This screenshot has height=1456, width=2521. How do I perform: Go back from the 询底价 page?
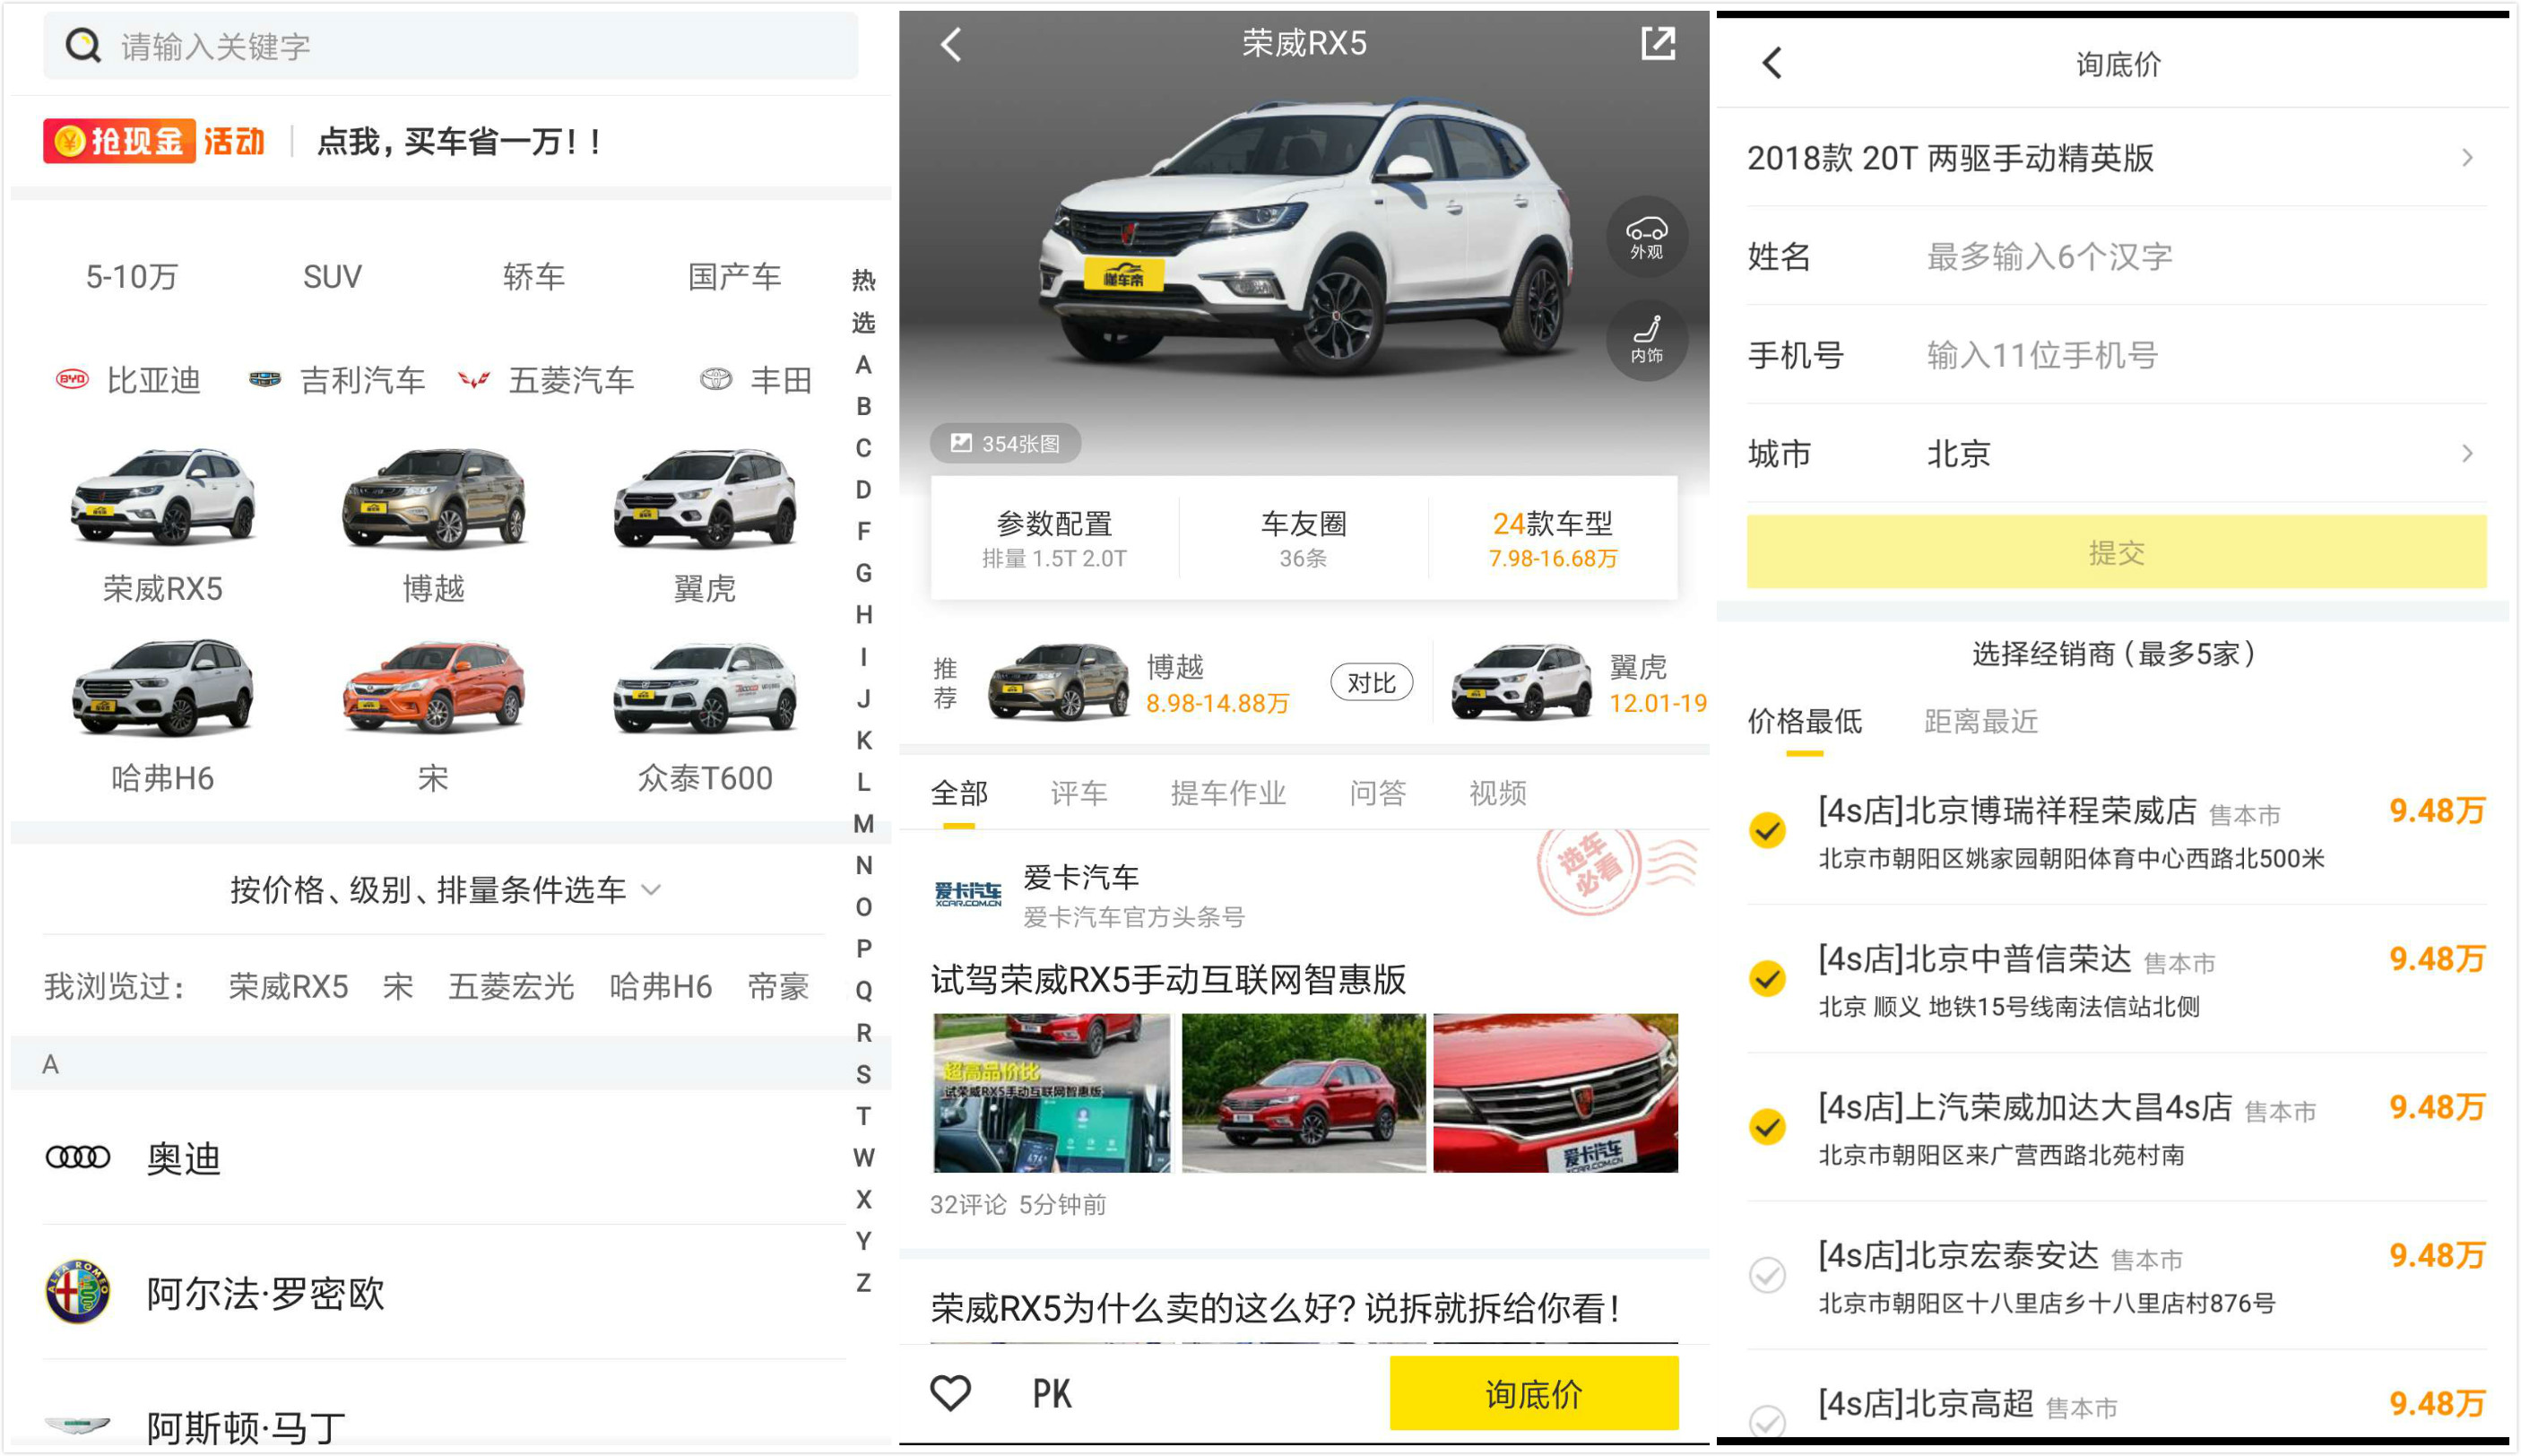click(x=1772, y=63)
